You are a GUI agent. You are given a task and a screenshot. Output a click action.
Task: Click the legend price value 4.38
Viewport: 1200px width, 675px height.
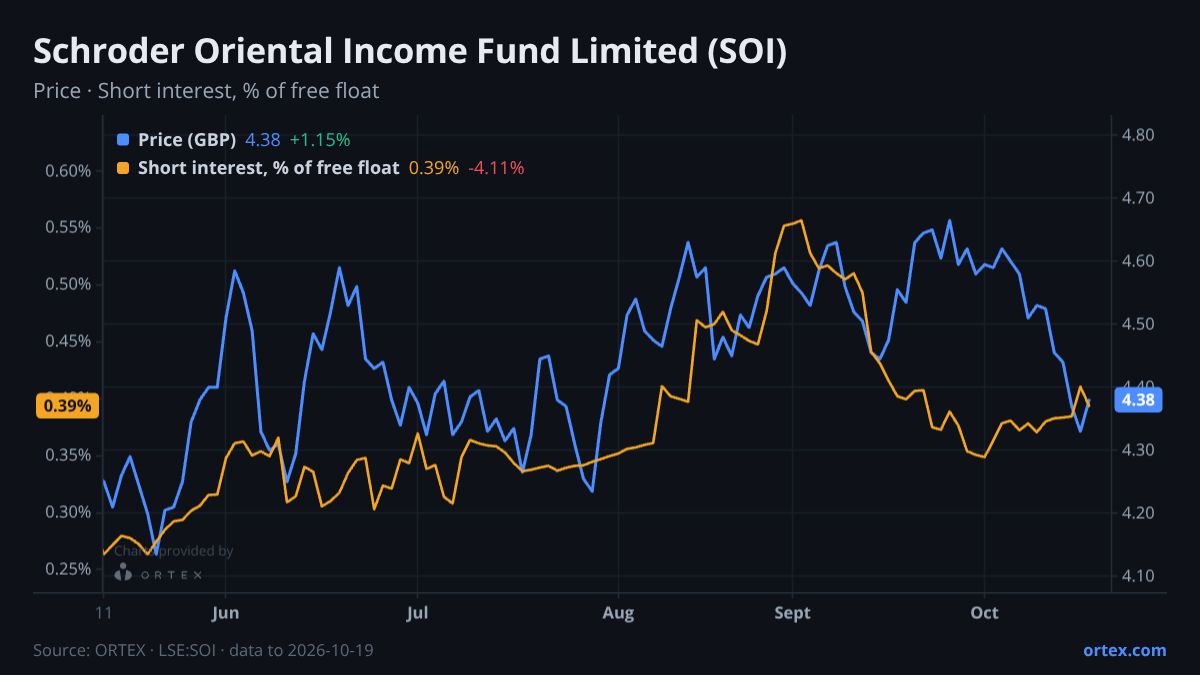(263, 140)
